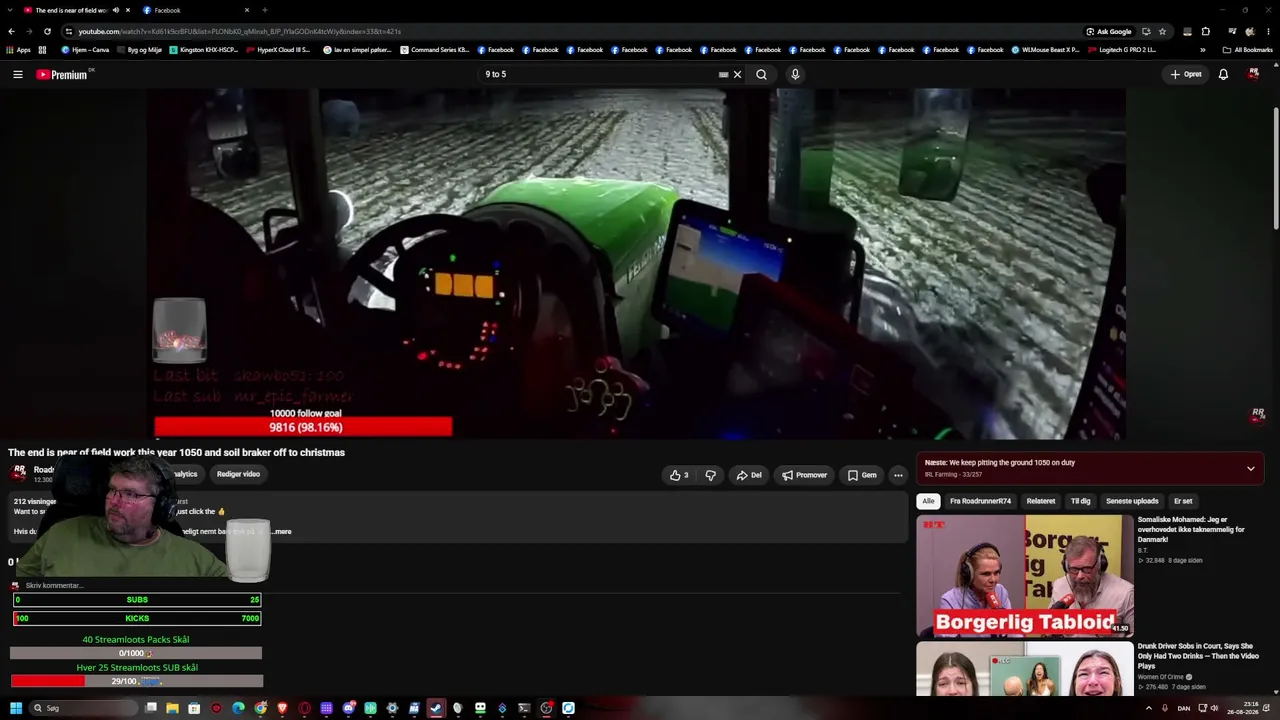1280x720 pixels.
Task: Click the Windows taskbar search box
Action: (85, 708)
